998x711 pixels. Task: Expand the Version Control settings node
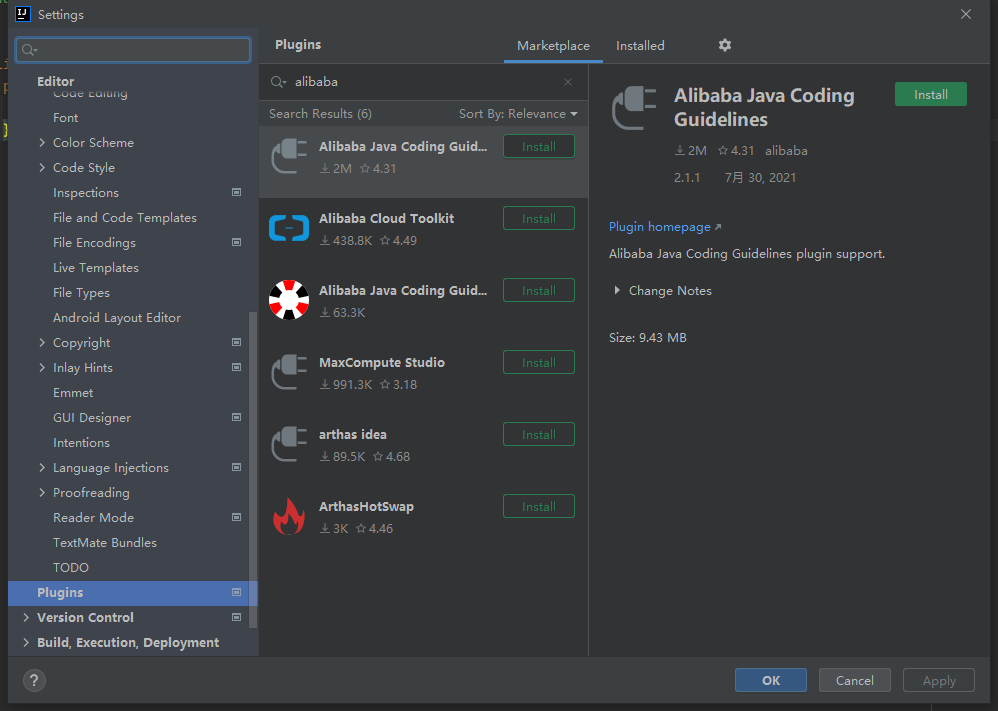point(26,618)
